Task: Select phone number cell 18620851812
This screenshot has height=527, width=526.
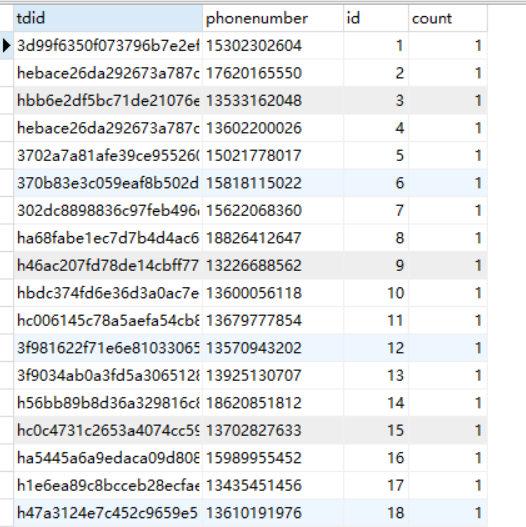Action: (273, 403)
